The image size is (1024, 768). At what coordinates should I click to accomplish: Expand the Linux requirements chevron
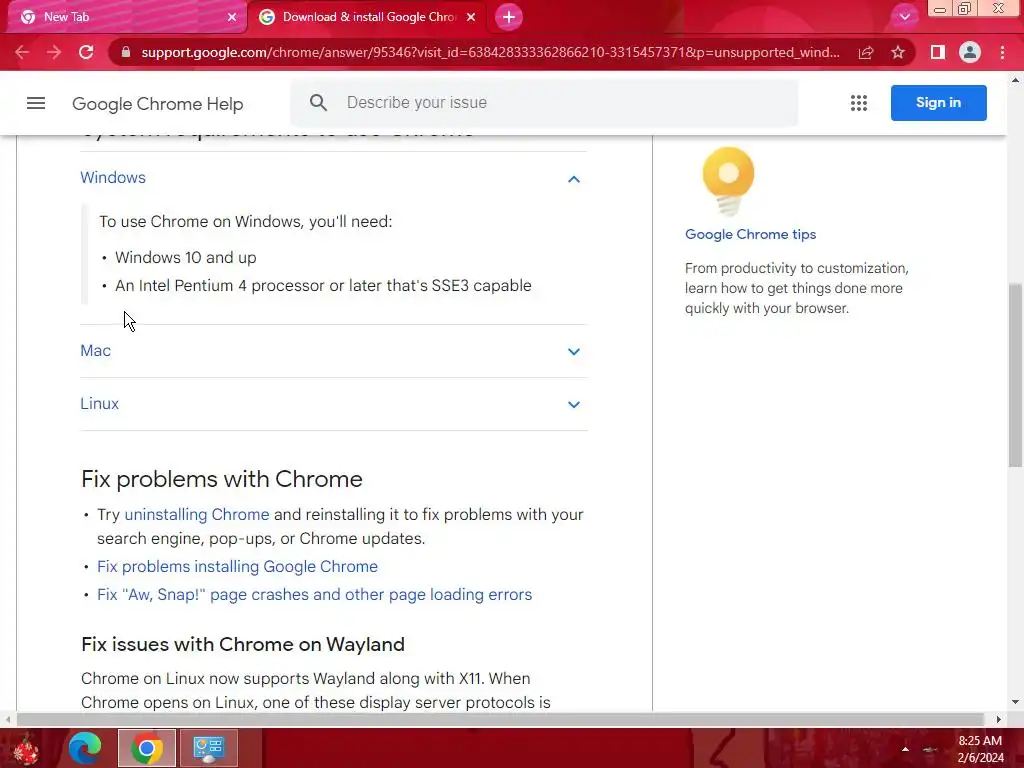573,404
